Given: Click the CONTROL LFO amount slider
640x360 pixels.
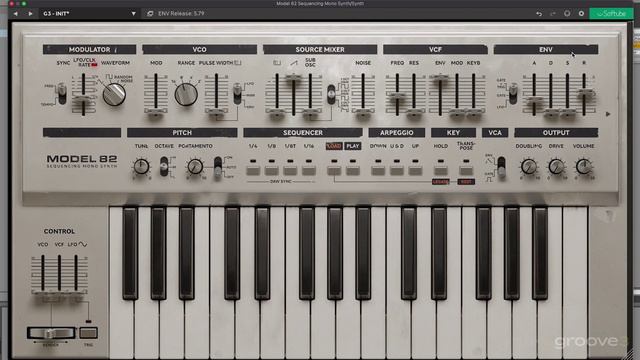Looking at the screenshot, I should tap(76, 294).
